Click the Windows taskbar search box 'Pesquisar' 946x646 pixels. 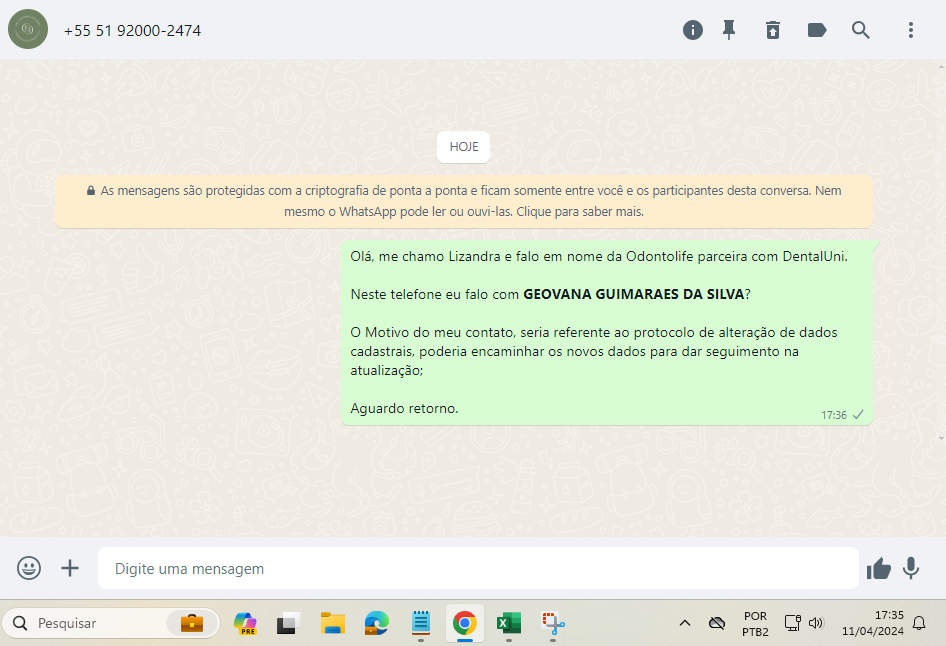(111, 623)
